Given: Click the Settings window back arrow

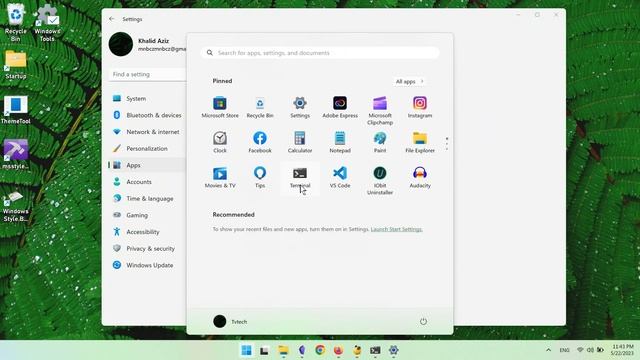Looking at the screenshot, I should point(111,19).
